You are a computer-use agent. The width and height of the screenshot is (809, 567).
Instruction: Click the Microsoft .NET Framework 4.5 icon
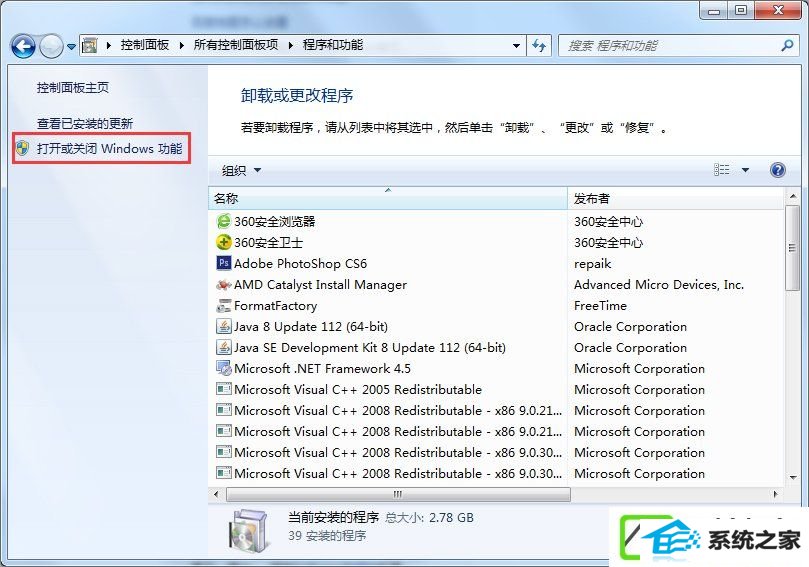pos(223,368)
